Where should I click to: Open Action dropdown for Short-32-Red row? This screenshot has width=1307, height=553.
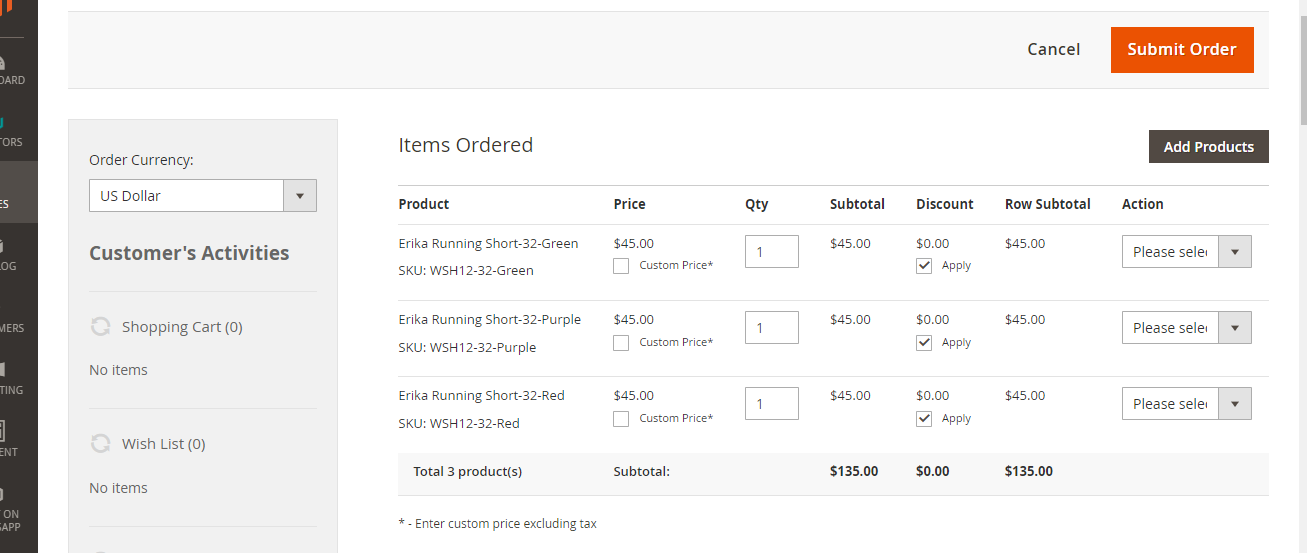tap(1186, 404)
